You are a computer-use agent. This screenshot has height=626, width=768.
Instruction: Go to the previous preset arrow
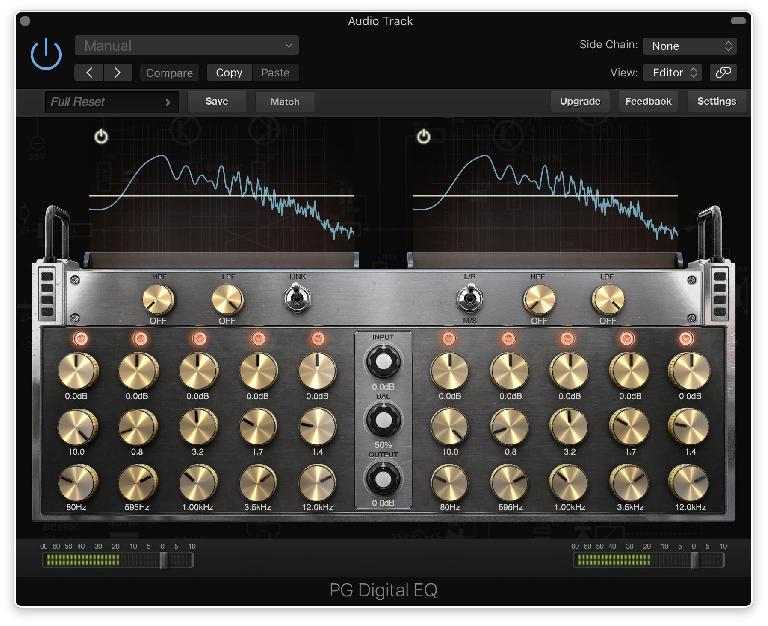(89, 72)
